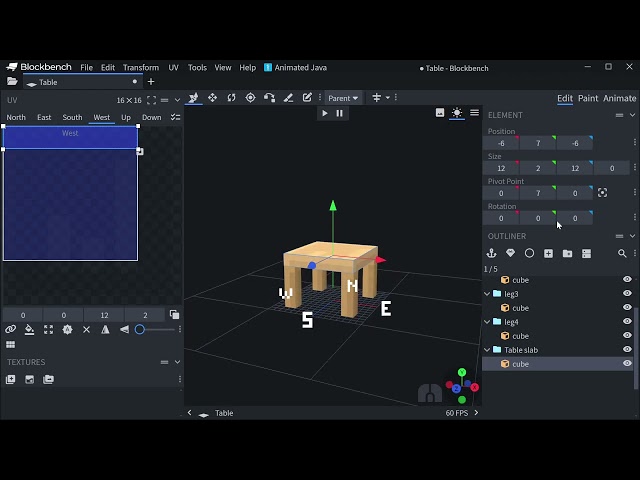Hide the cube under leg3
This screenshot has width=640, height=480.
point(627,307)
